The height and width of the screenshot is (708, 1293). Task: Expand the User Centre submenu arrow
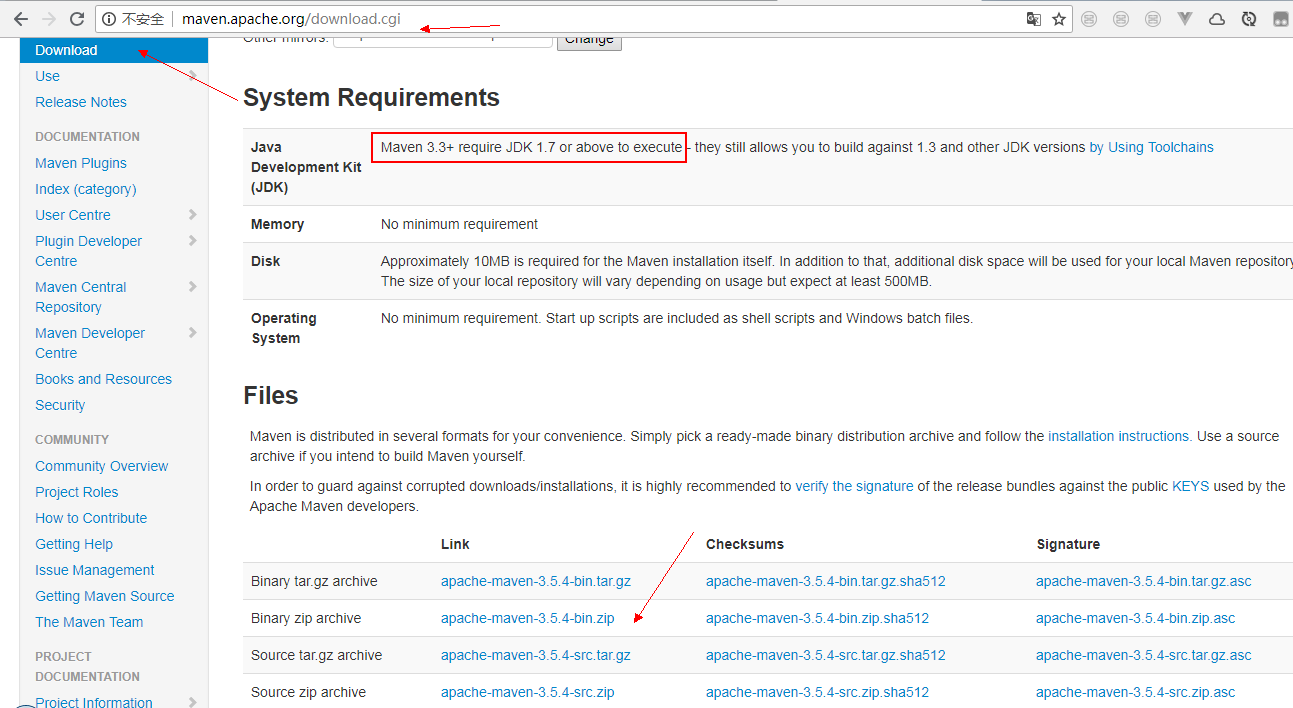click(192, 215)
